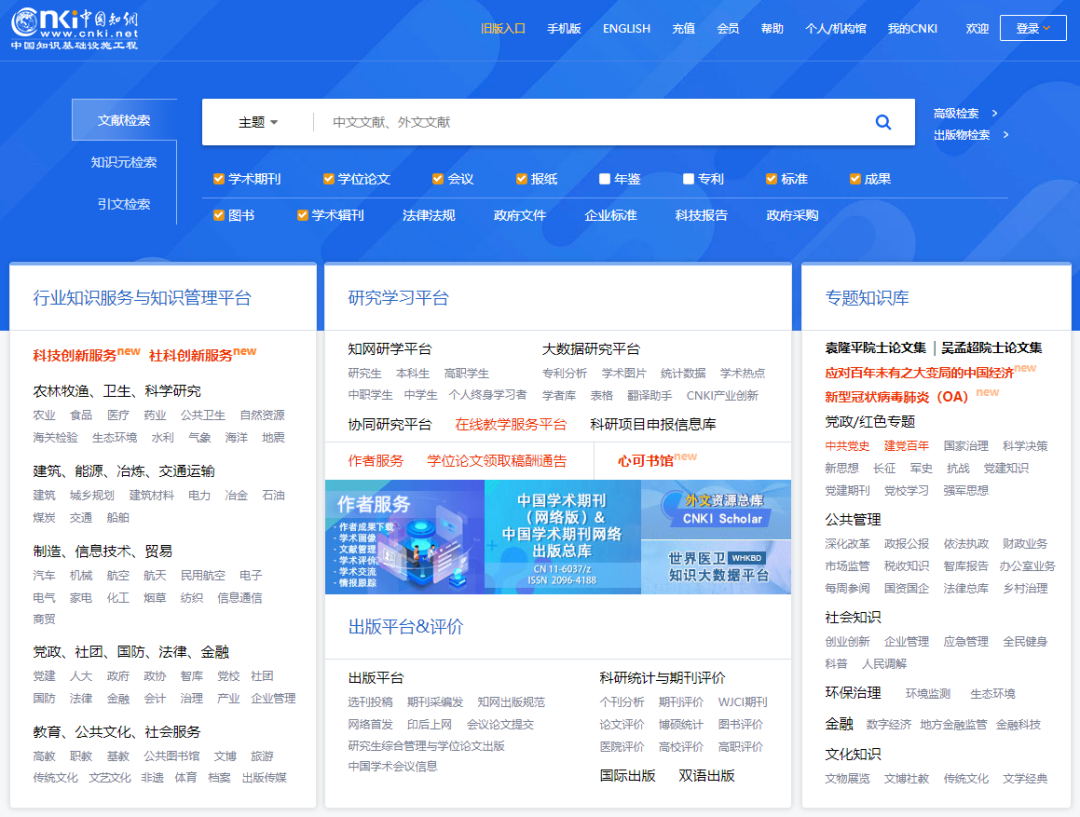Screen dimensions: 1080x817
Task: Open the 旧版入口 link
Action: click(x=502, y=28)
